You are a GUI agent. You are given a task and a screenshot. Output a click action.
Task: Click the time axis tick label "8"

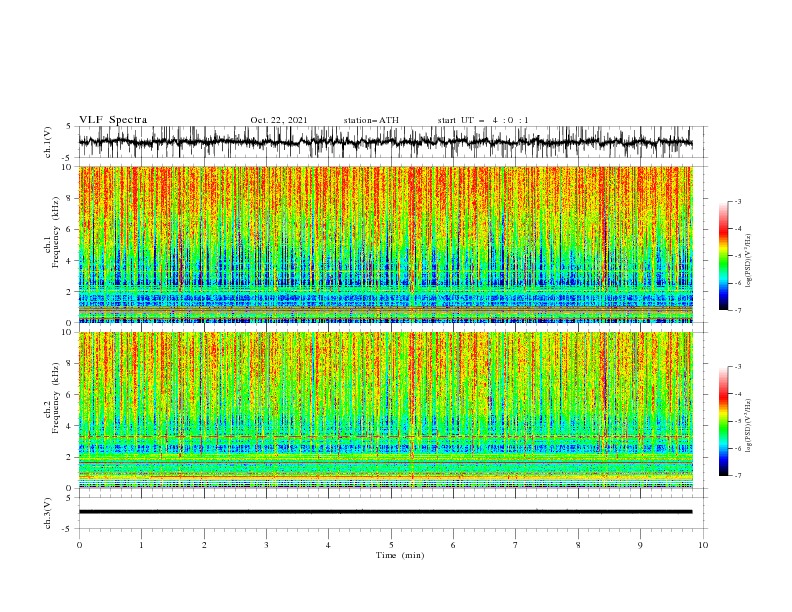tap(578, 545)
